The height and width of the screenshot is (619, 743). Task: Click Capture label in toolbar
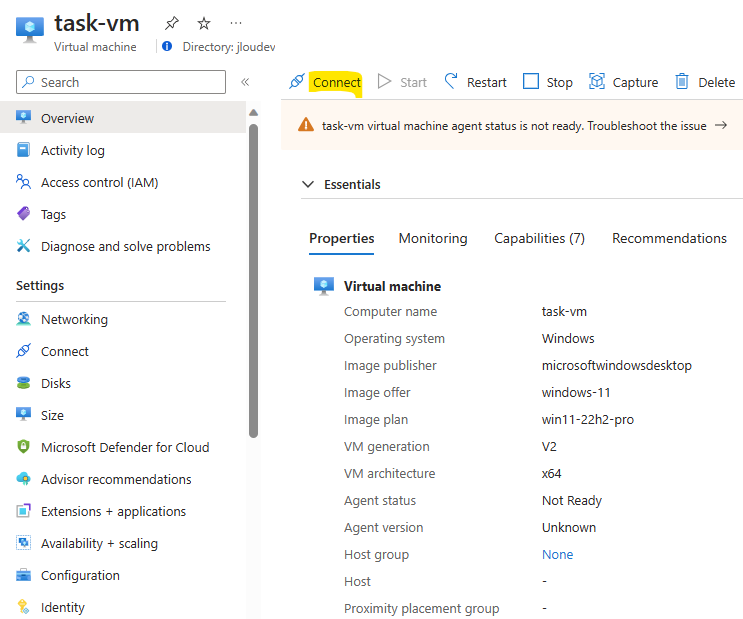[x=635, y=83]
